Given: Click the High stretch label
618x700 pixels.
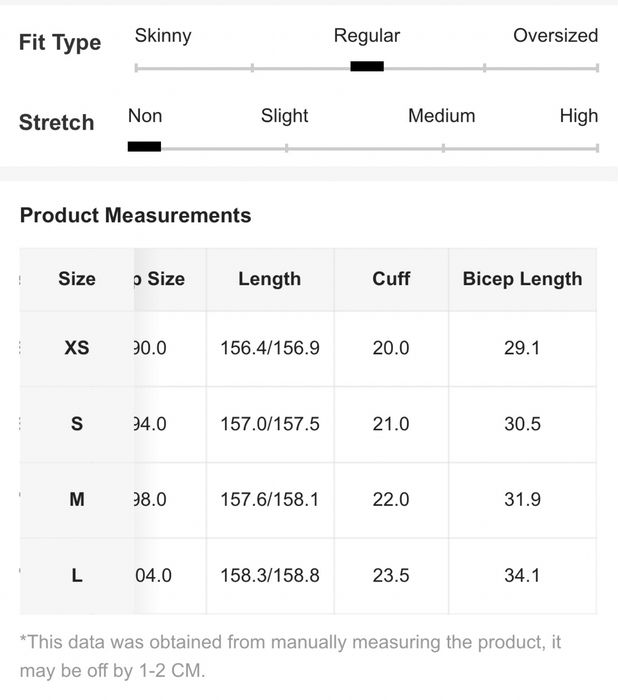Looking at the screenshot, I should click(x=579, y=116).
